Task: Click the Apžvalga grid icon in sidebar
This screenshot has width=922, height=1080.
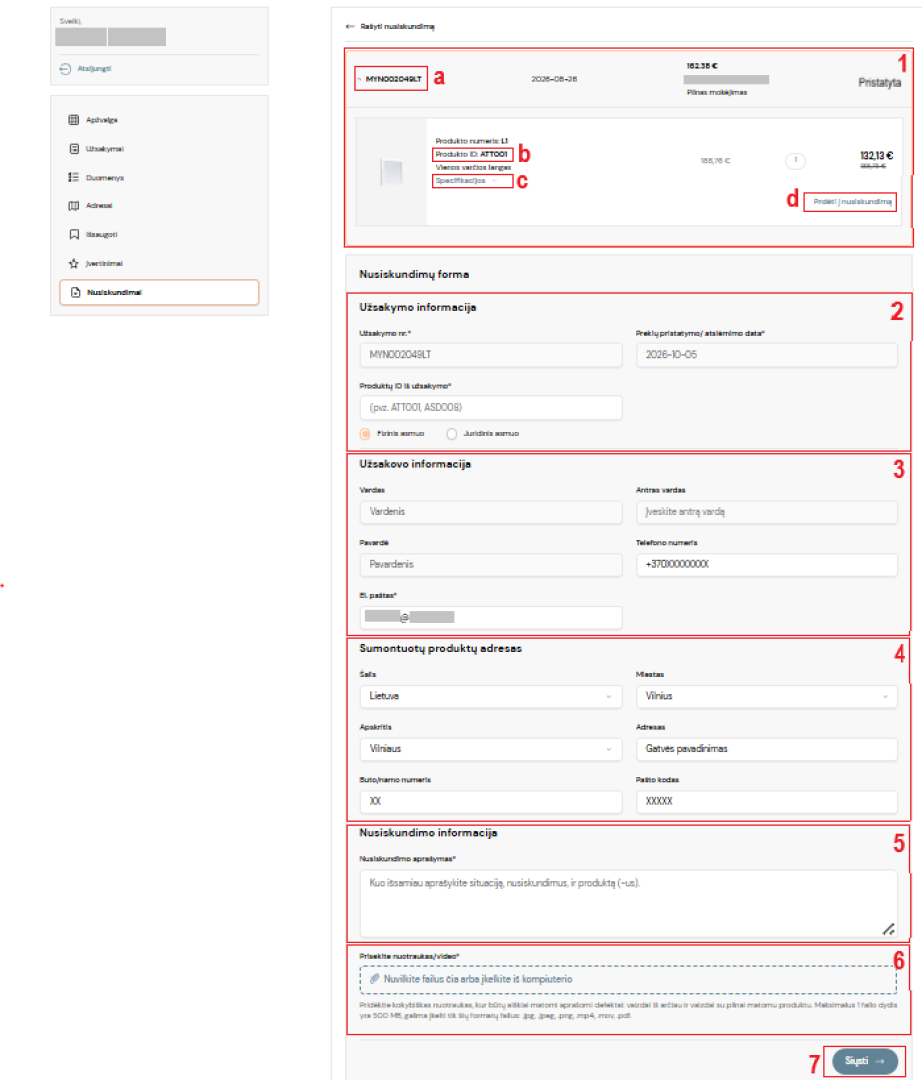Action: coord(74,120)
